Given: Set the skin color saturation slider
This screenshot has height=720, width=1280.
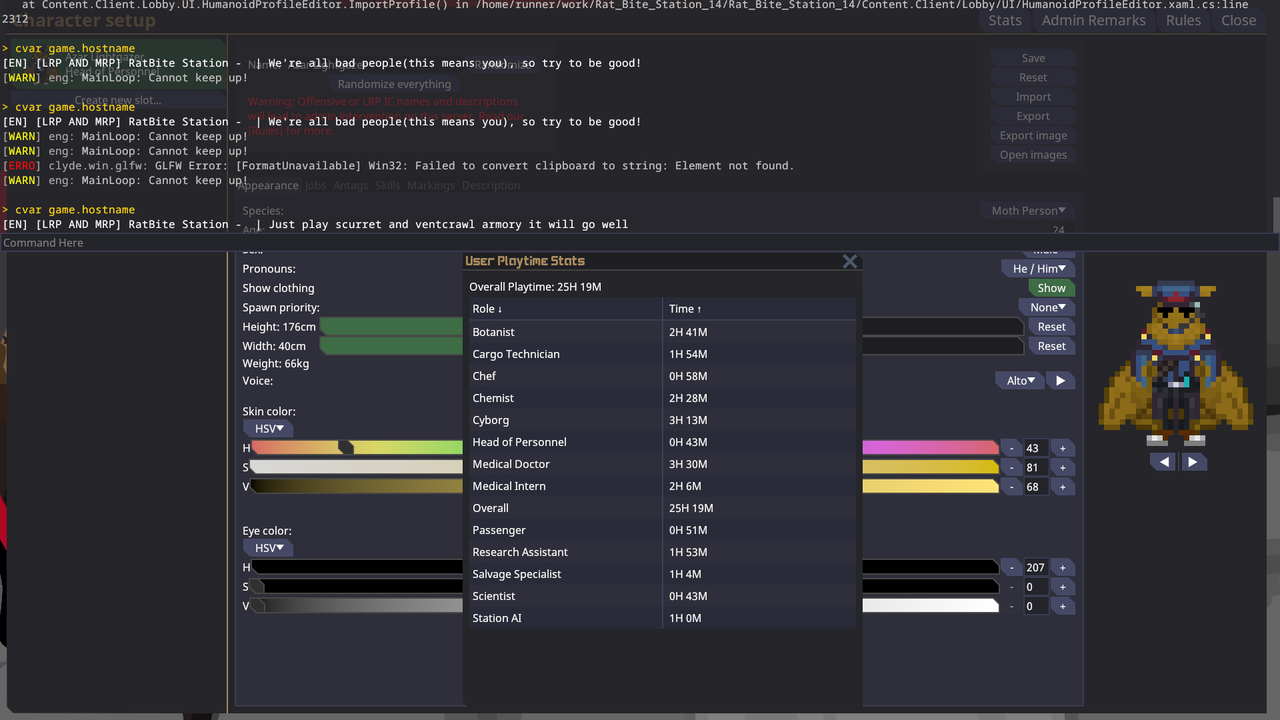Looking at the screenshot, I should tap(625, 467).
